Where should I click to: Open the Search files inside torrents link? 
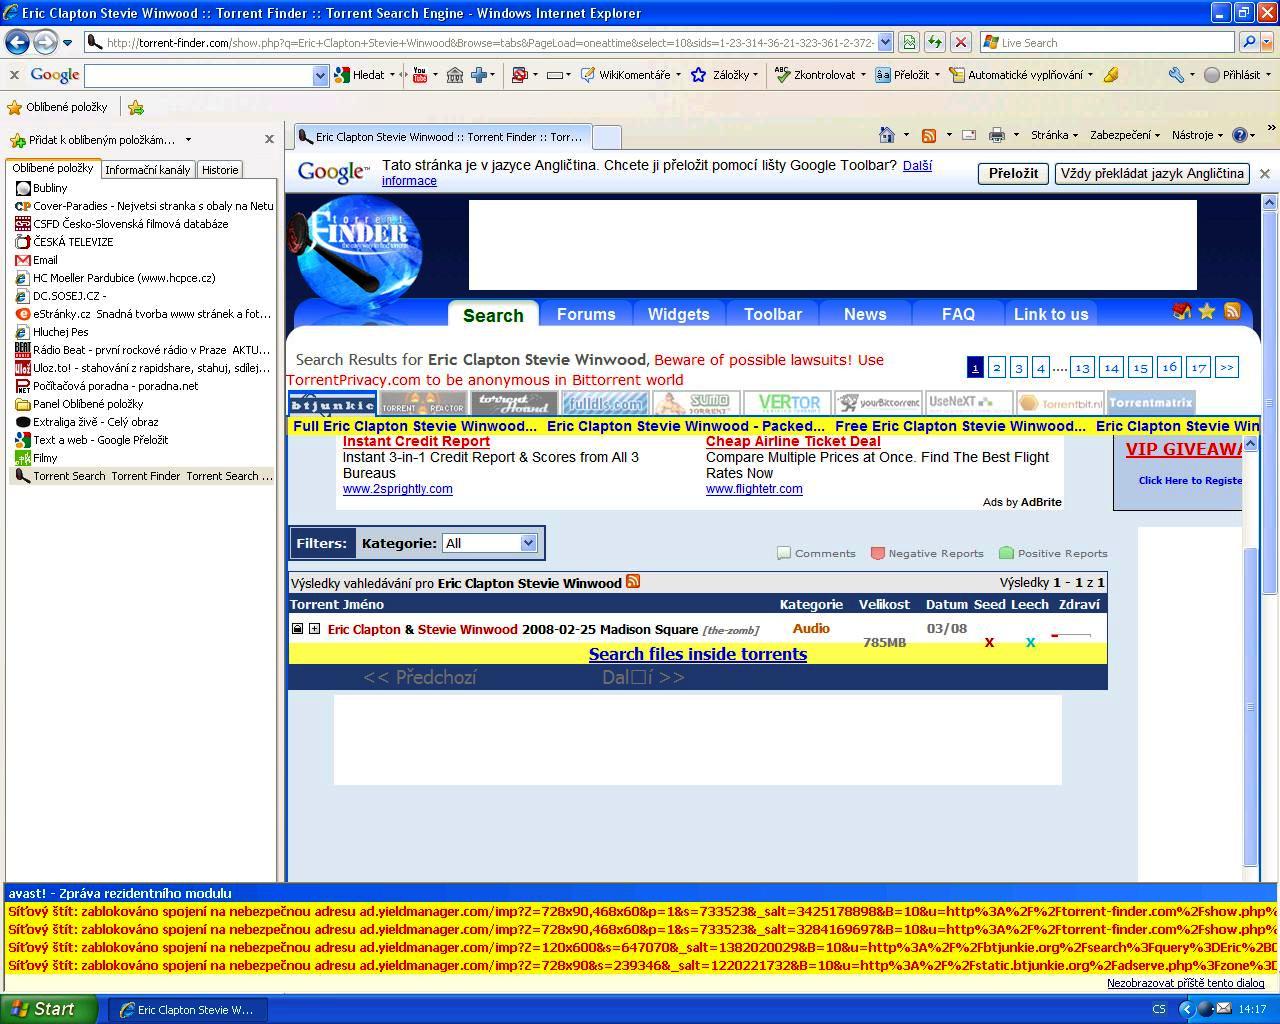(698, 654)
